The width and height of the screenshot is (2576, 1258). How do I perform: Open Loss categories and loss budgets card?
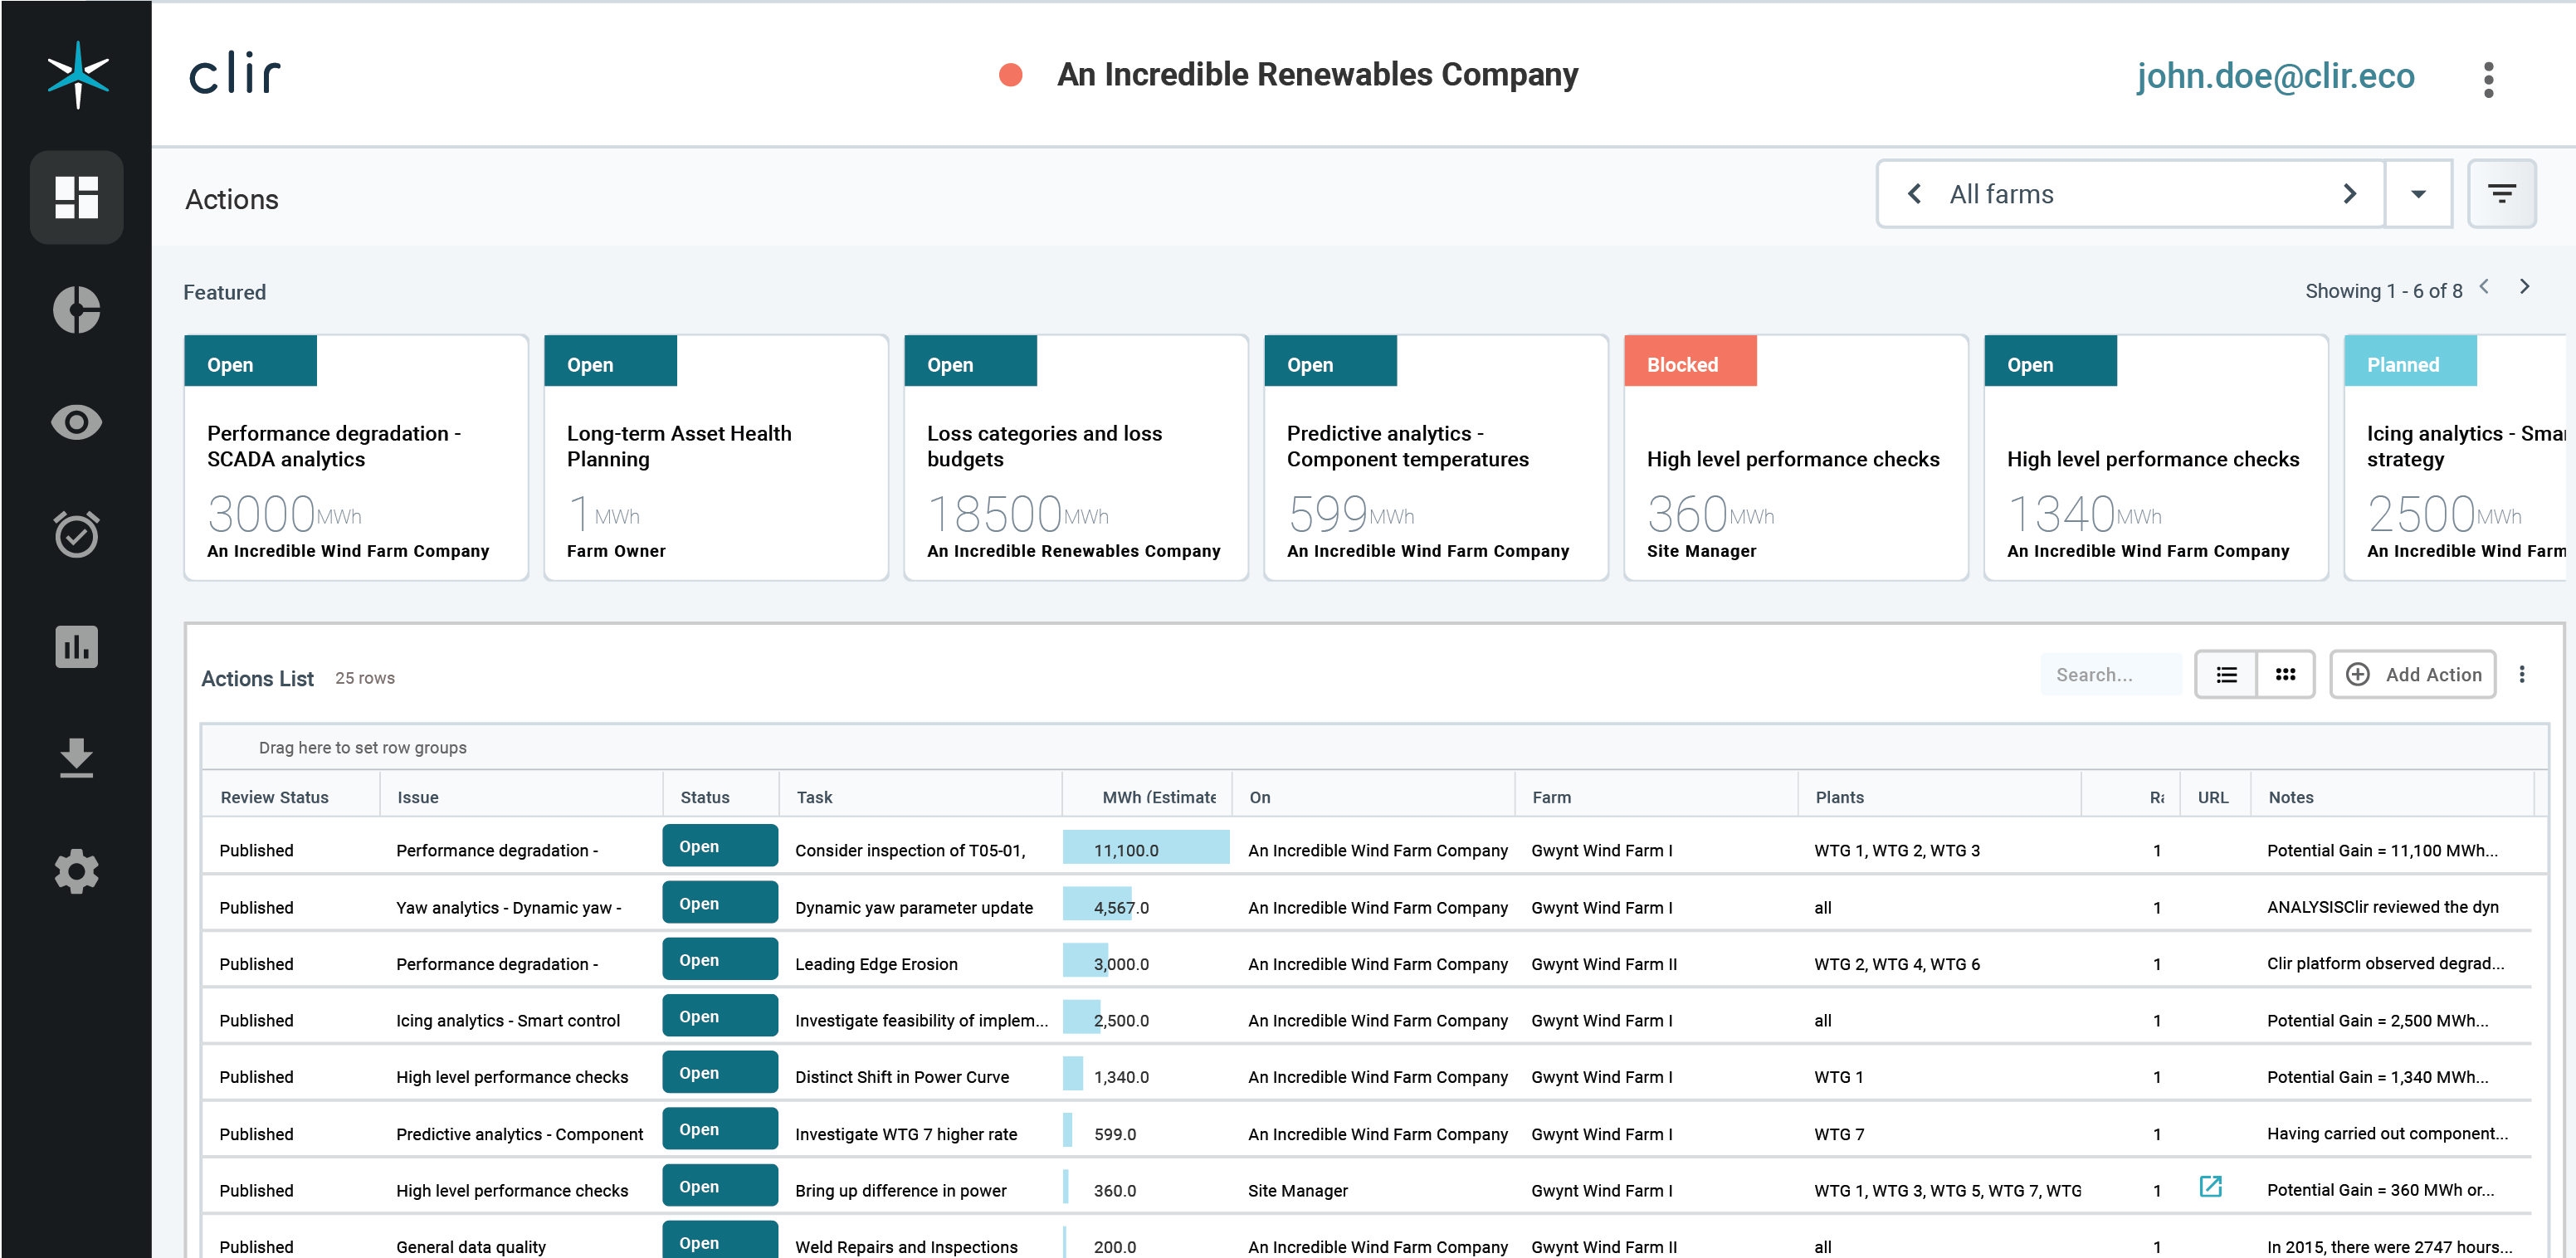coord(1076,458)
